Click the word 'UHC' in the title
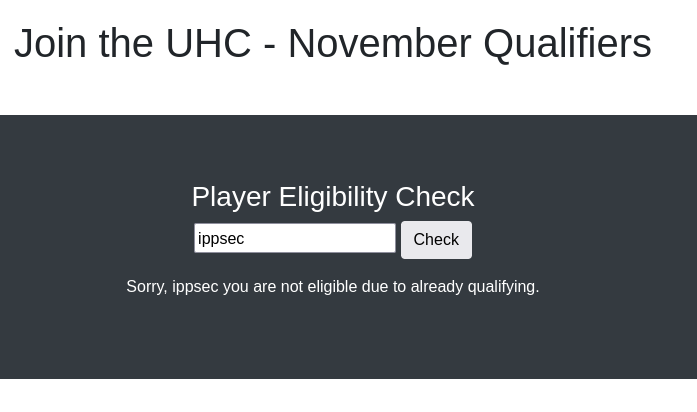This screenshot has height=412, width=697. tap(208, 44)
